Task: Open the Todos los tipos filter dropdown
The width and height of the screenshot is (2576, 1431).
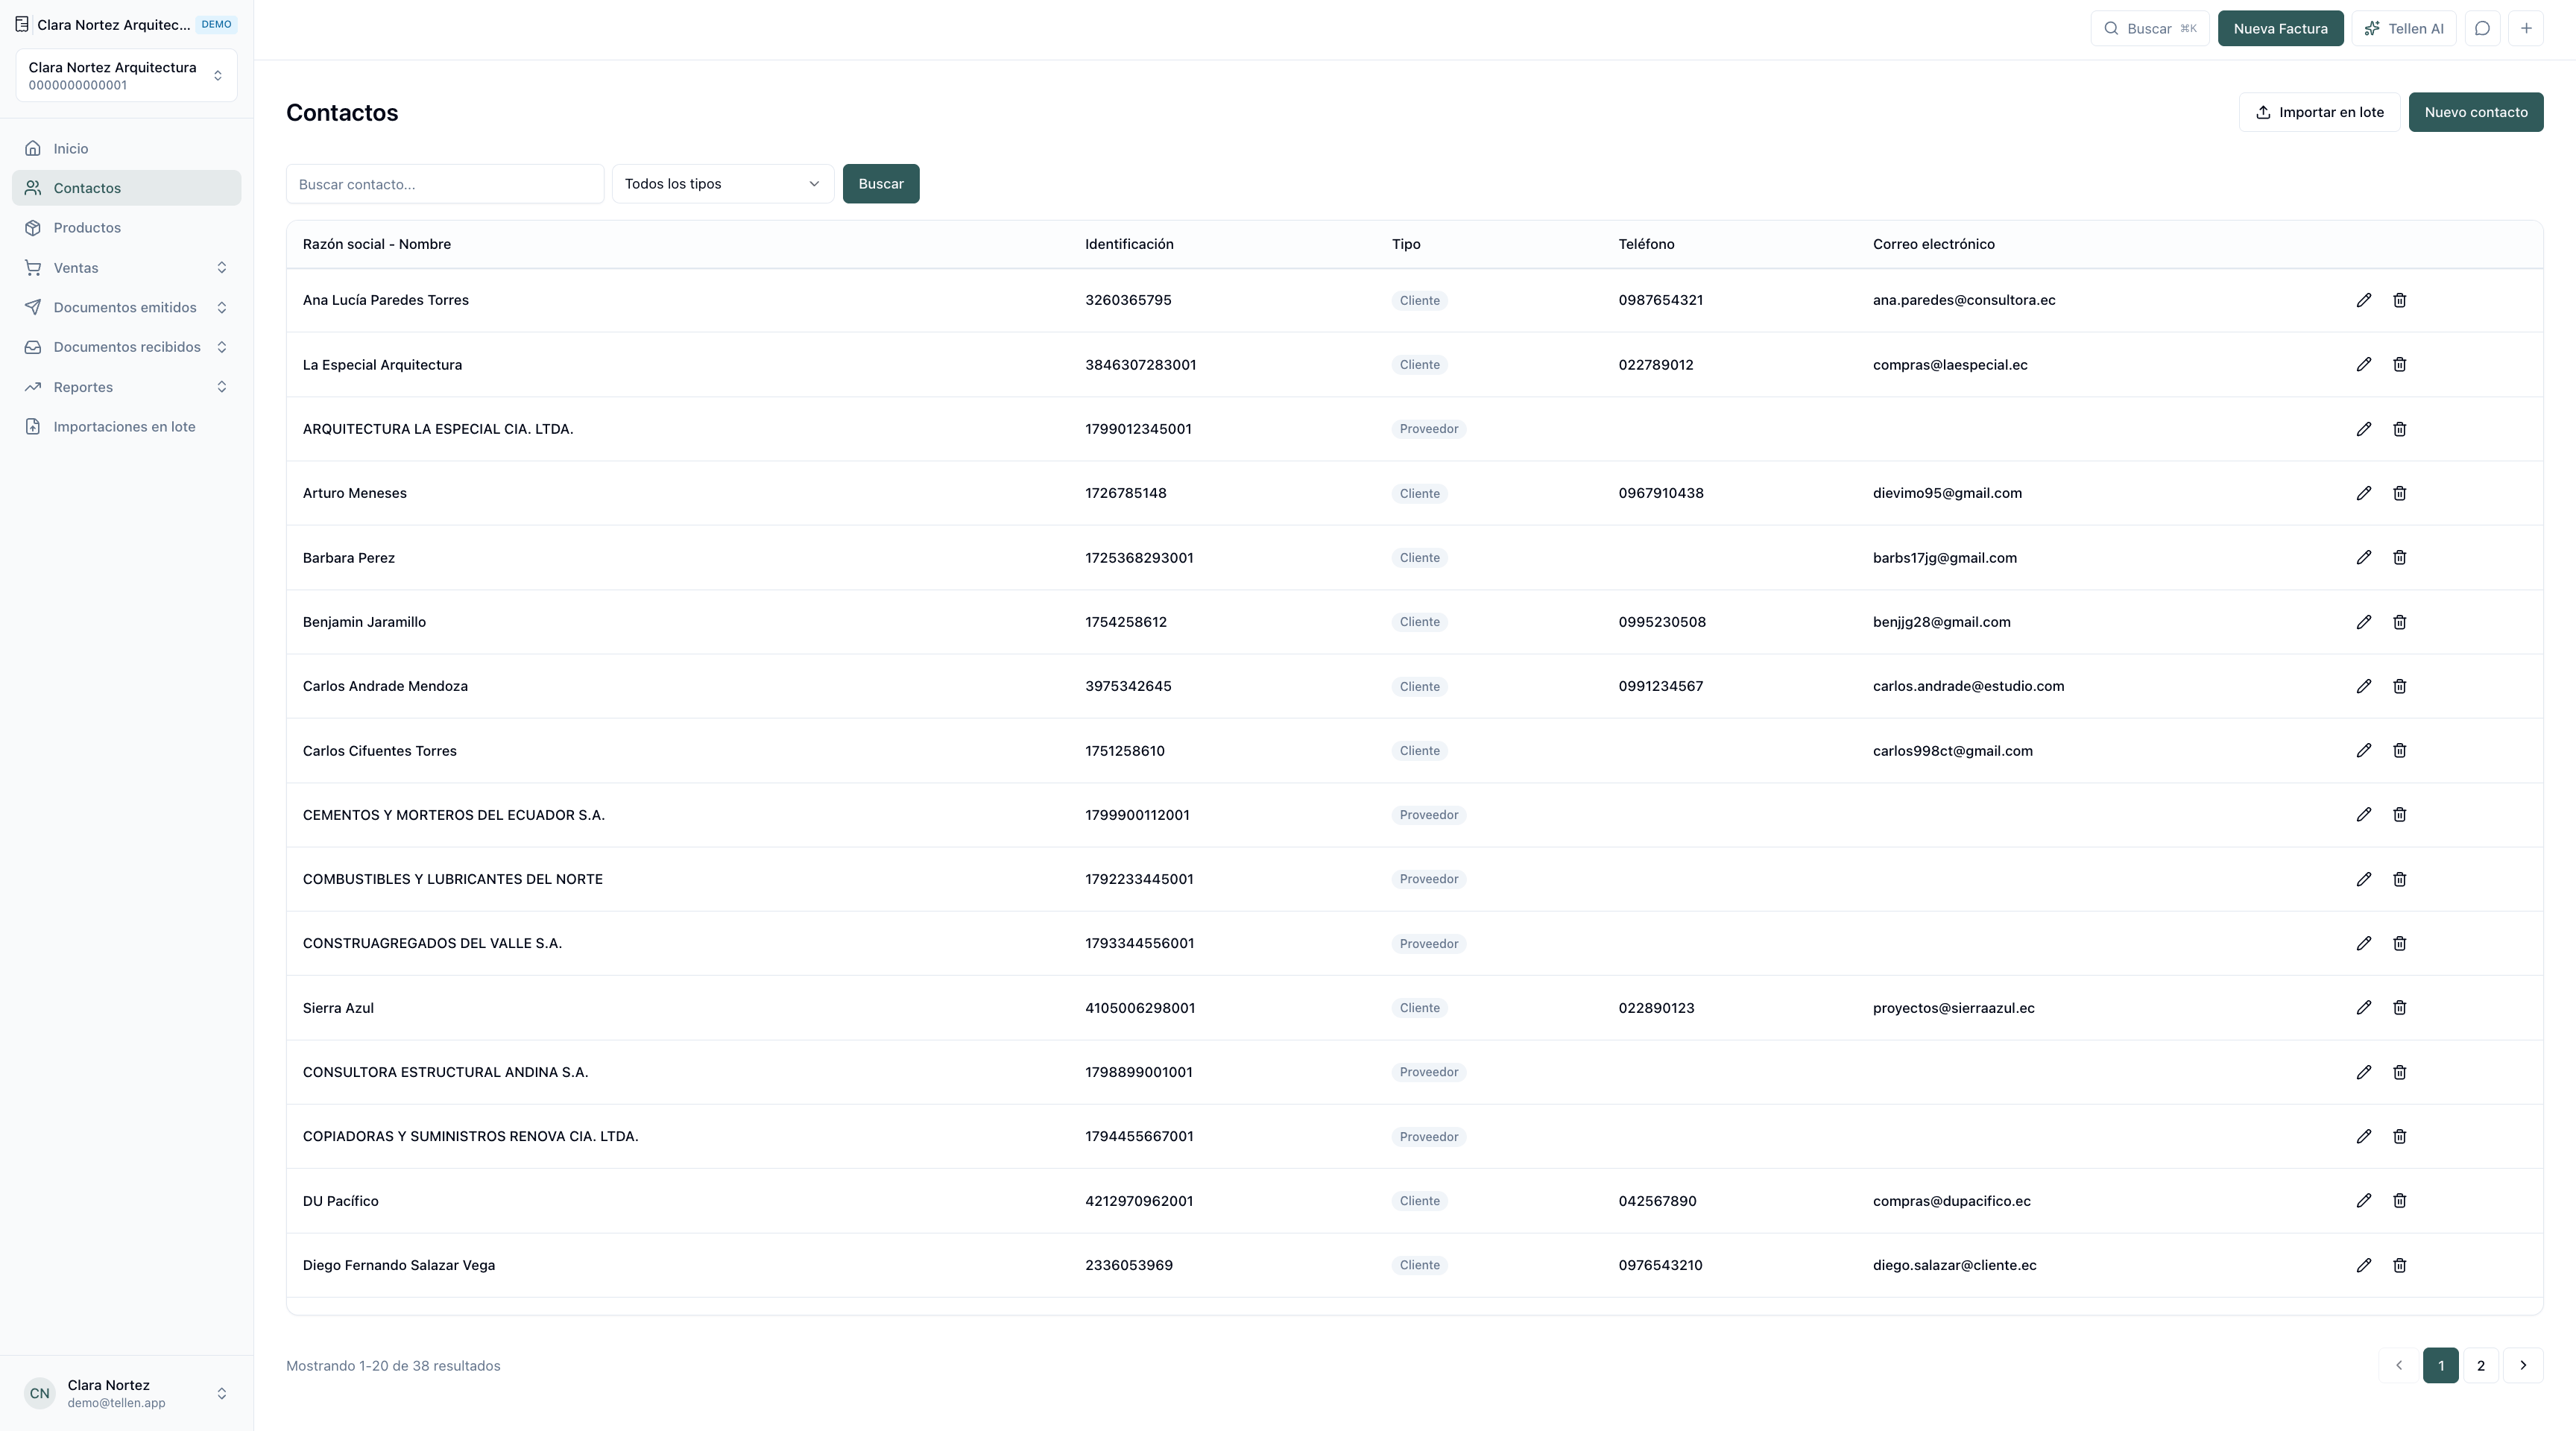Action: [722, 184]
